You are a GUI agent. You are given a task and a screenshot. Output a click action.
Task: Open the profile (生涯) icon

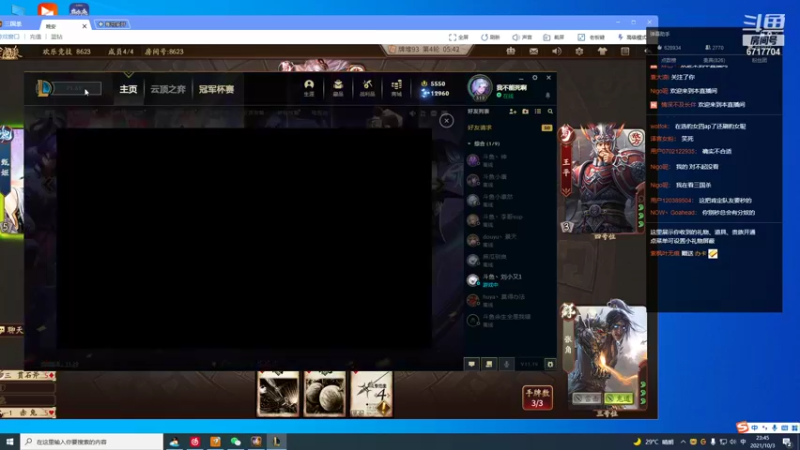click(309, 88)
